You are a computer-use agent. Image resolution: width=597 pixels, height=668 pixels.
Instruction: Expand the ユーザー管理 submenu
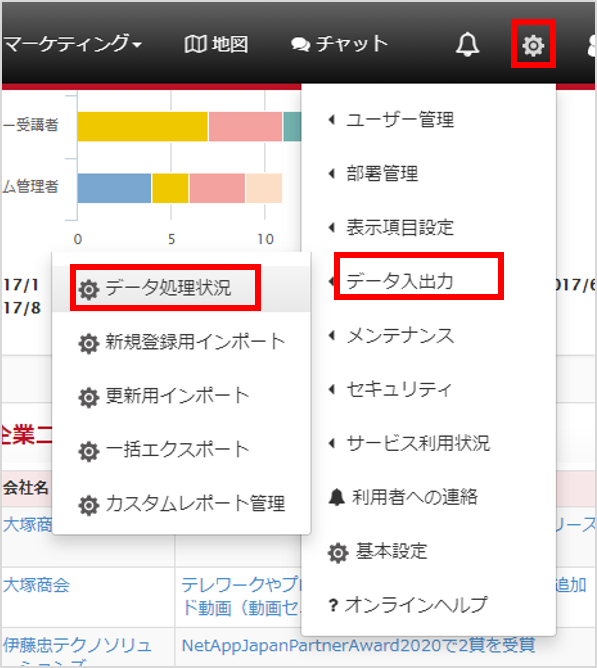pos(391,120)
